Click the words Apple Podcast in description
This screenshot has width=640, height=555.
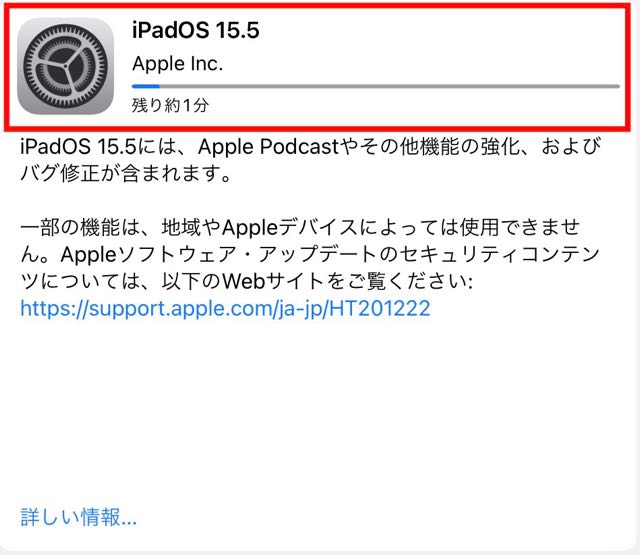click(269, 147)
